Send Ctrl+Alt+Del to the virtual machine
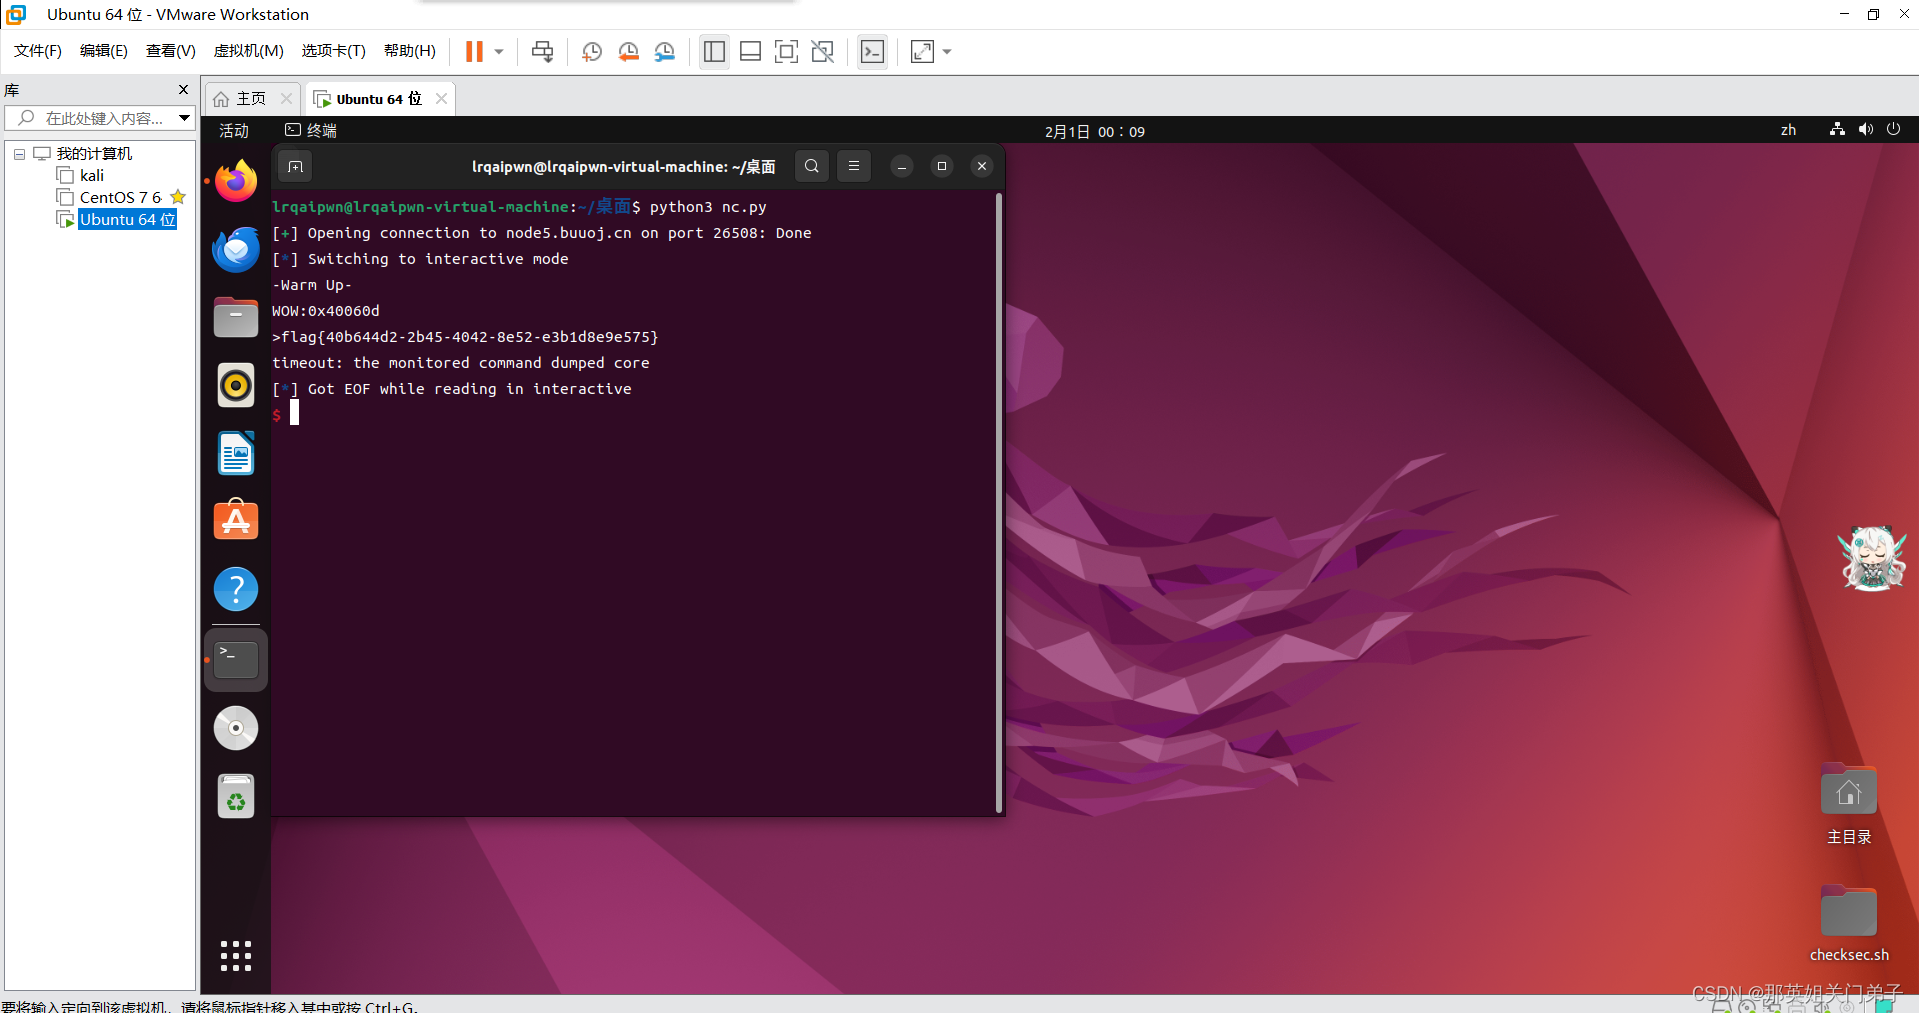 point(542,51)
